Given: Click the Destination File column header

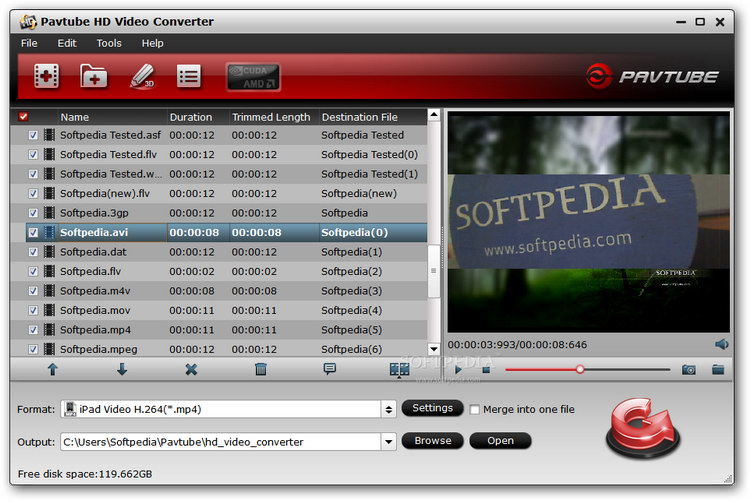Looking at the screenshot, I should pos(373,117).
